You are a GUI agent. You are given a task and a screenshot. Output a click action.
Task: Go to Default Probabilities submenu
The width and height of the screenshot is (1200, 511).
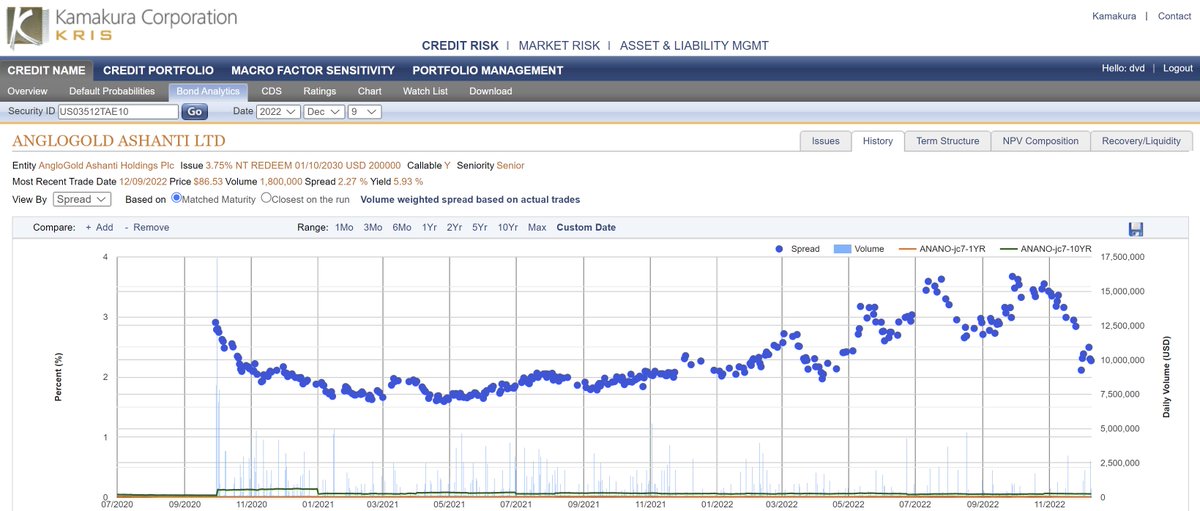pyautogui.click(x=112, y=91)
